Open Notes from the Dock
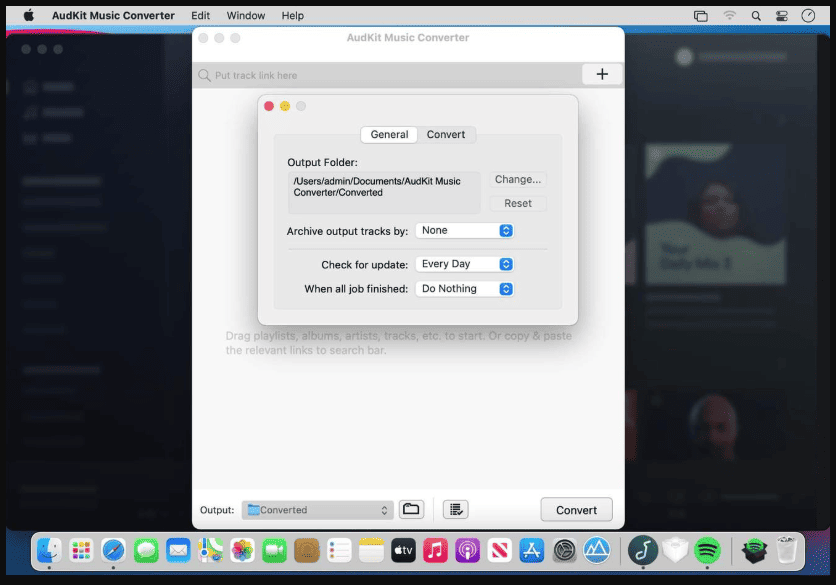 (371, 550)
